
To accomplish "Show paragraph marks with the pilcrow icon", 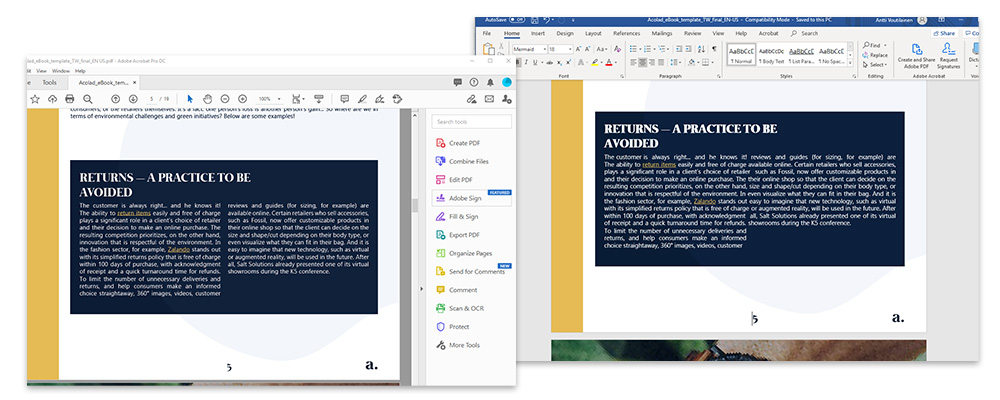I will (714, 48).
